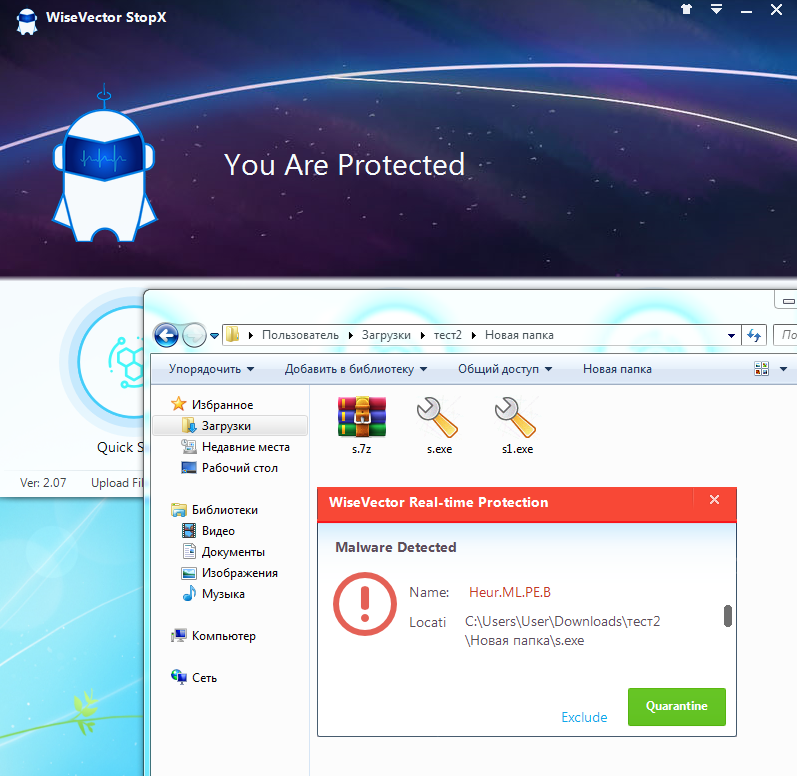Click the Exclude link
The height and width of the screenshot is (776, 797).
click(x=584, y=717)
